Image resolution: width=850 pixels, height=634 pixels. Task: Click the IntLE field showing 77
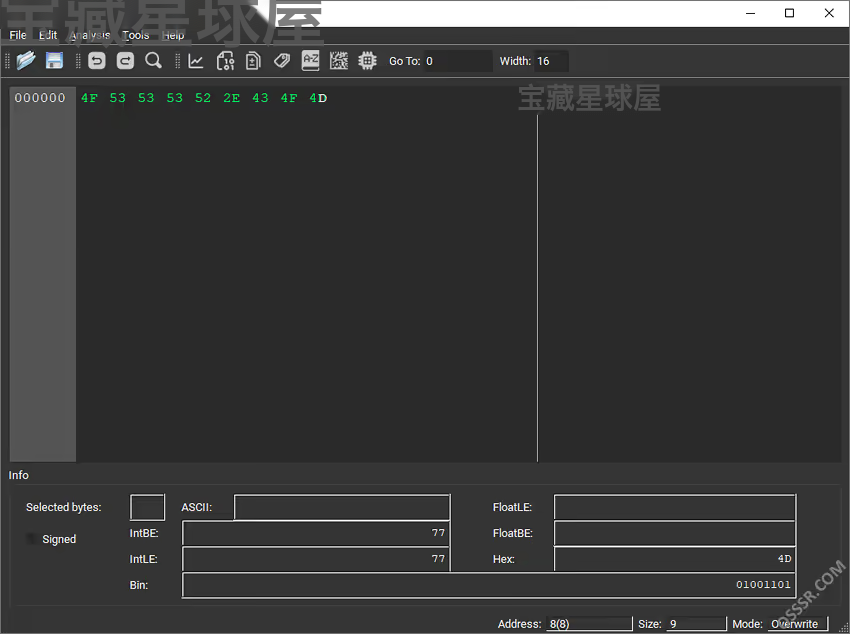click(x=316, y=559)
